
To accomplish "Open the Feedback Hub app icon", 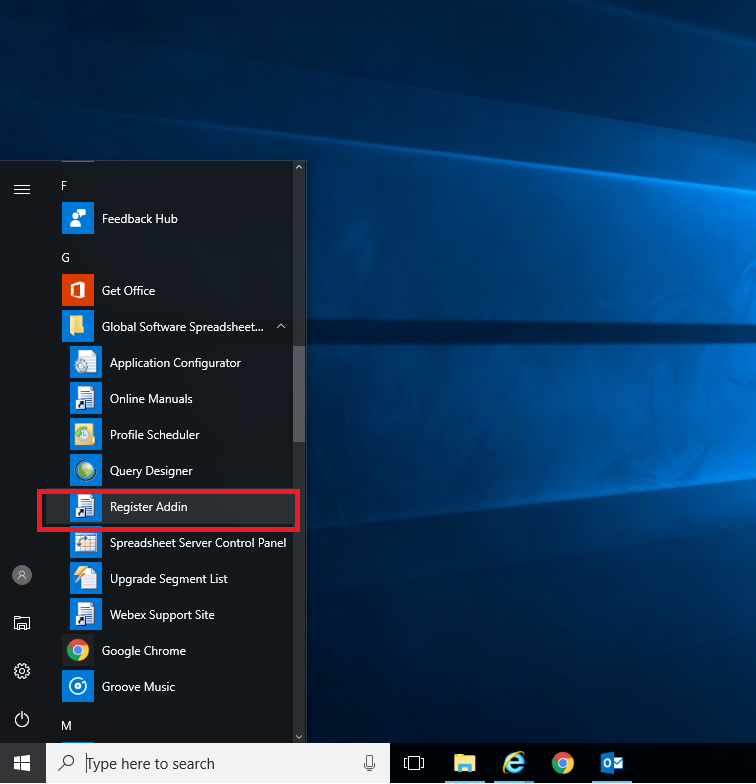I will click(x=78, y=219).
